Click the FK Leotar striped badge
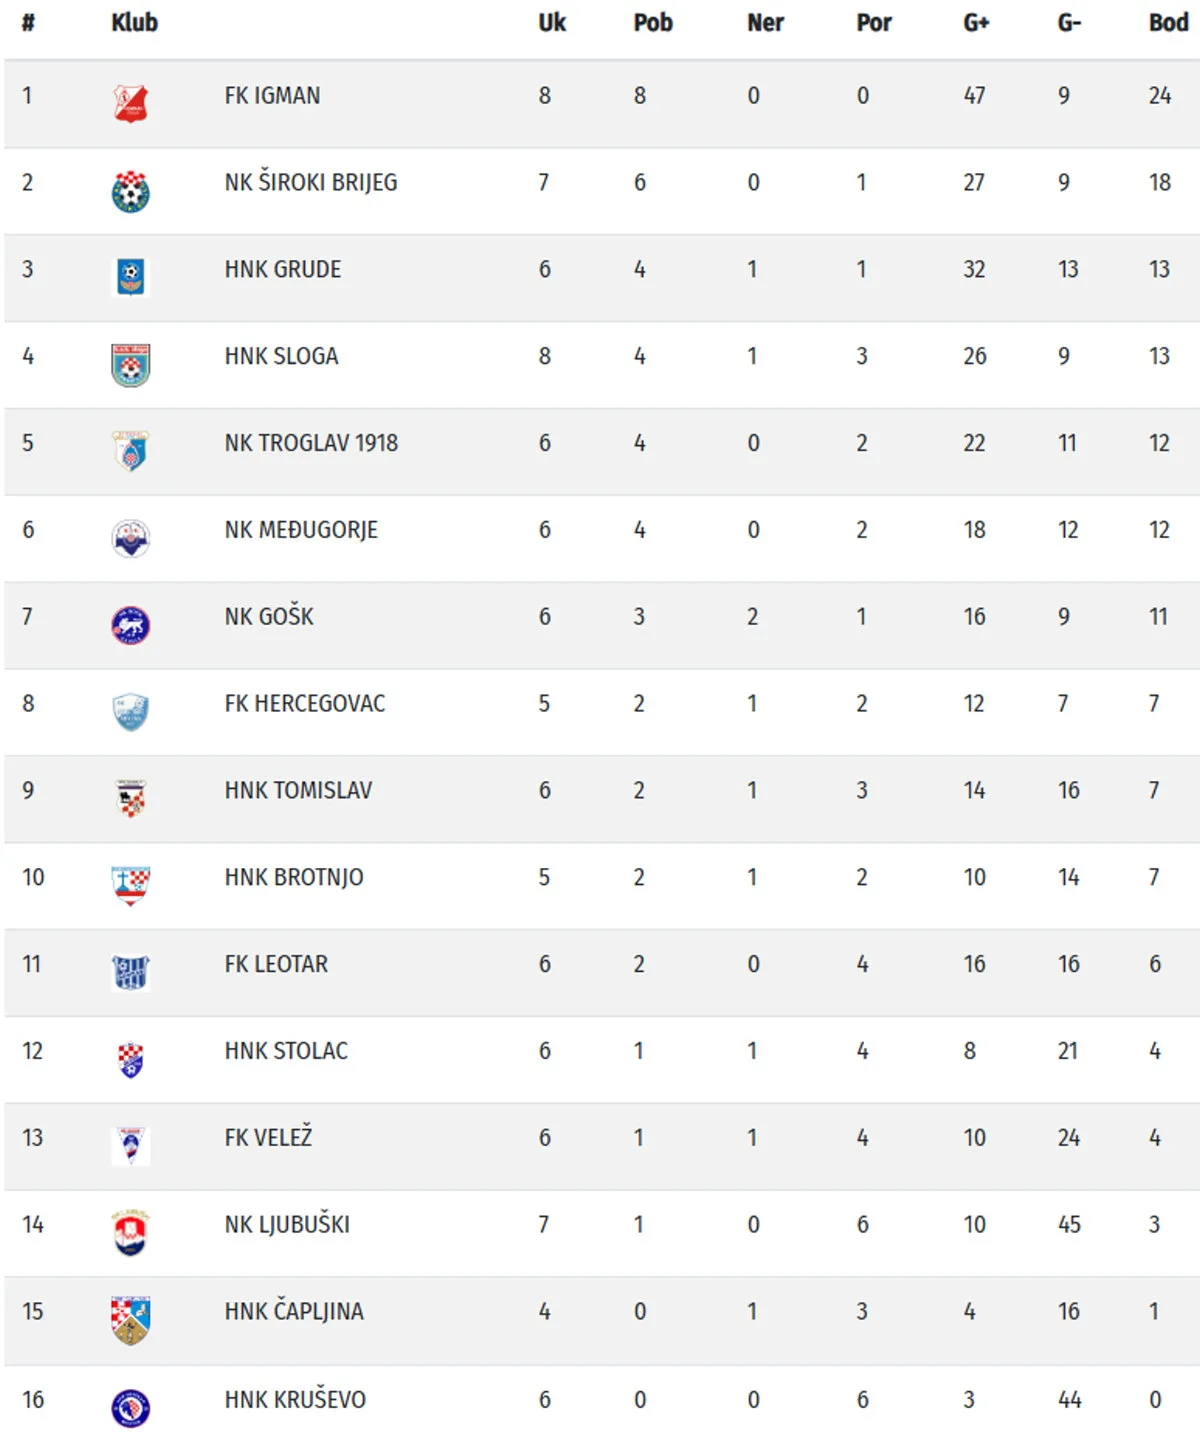 (131, 972)
